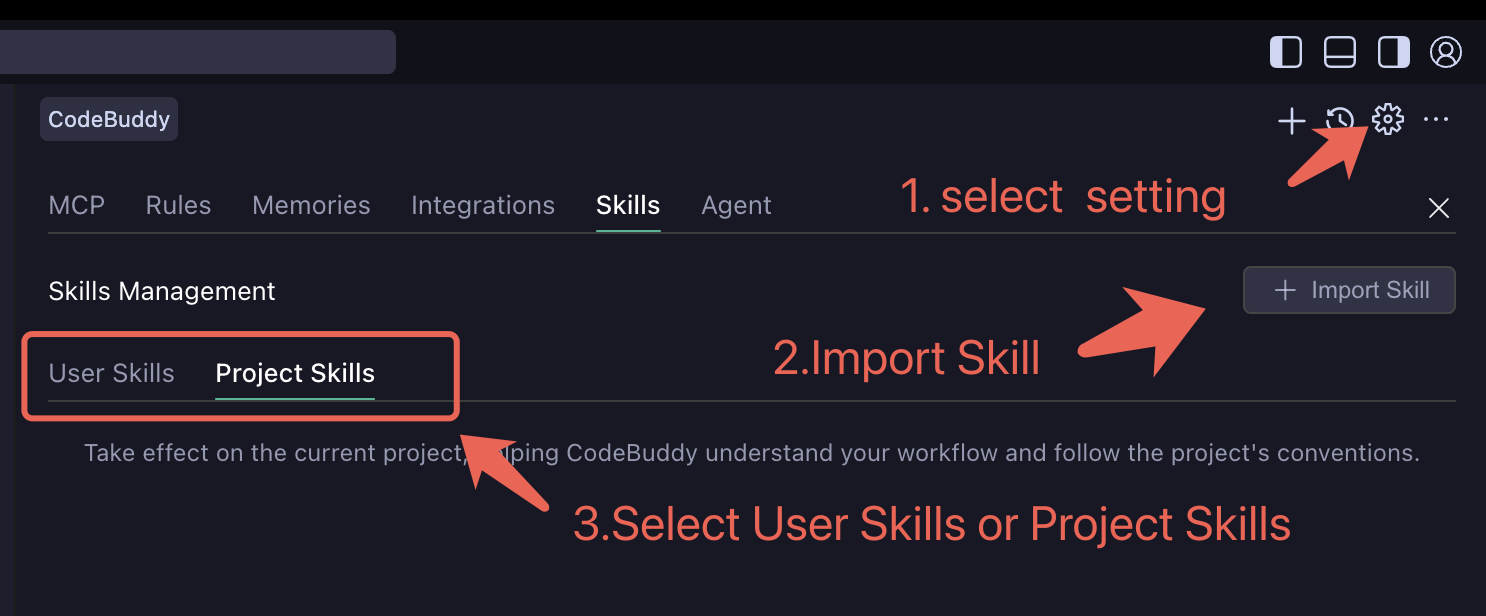
Task: Click the Import Skill button
Action: [x=1349, y=290]
